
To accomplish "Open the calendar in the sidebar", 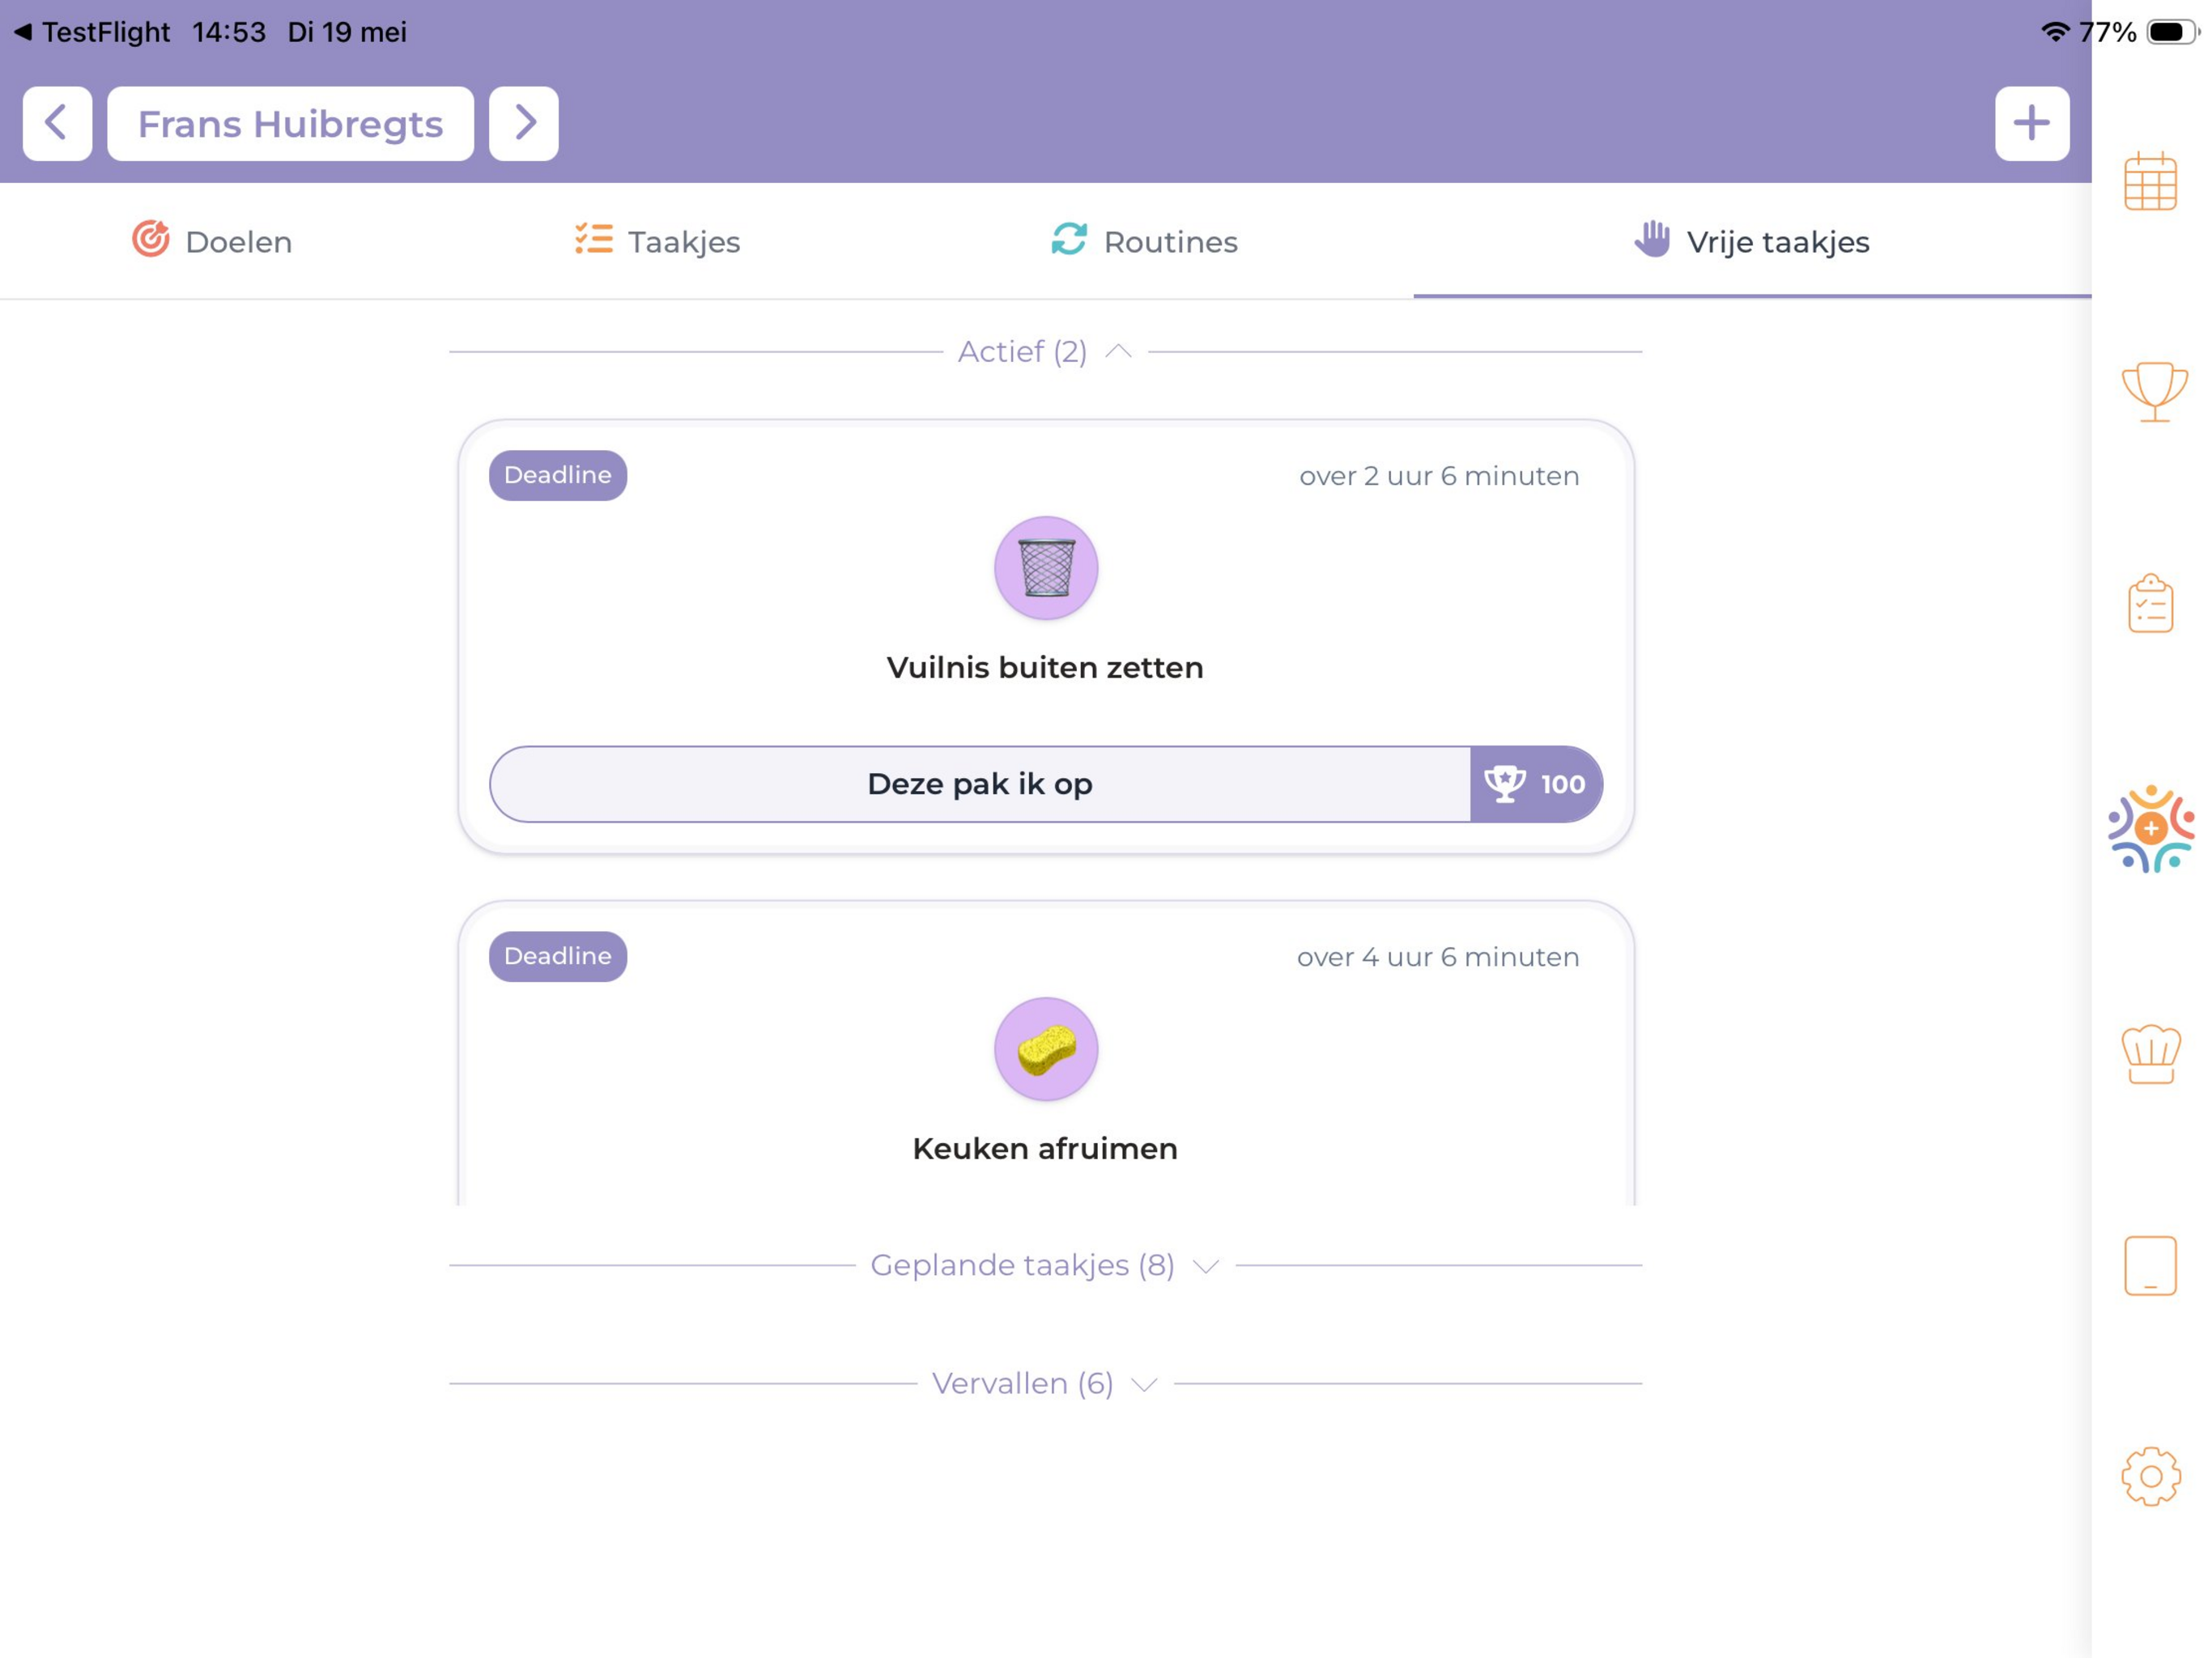I will point(2150,182).
